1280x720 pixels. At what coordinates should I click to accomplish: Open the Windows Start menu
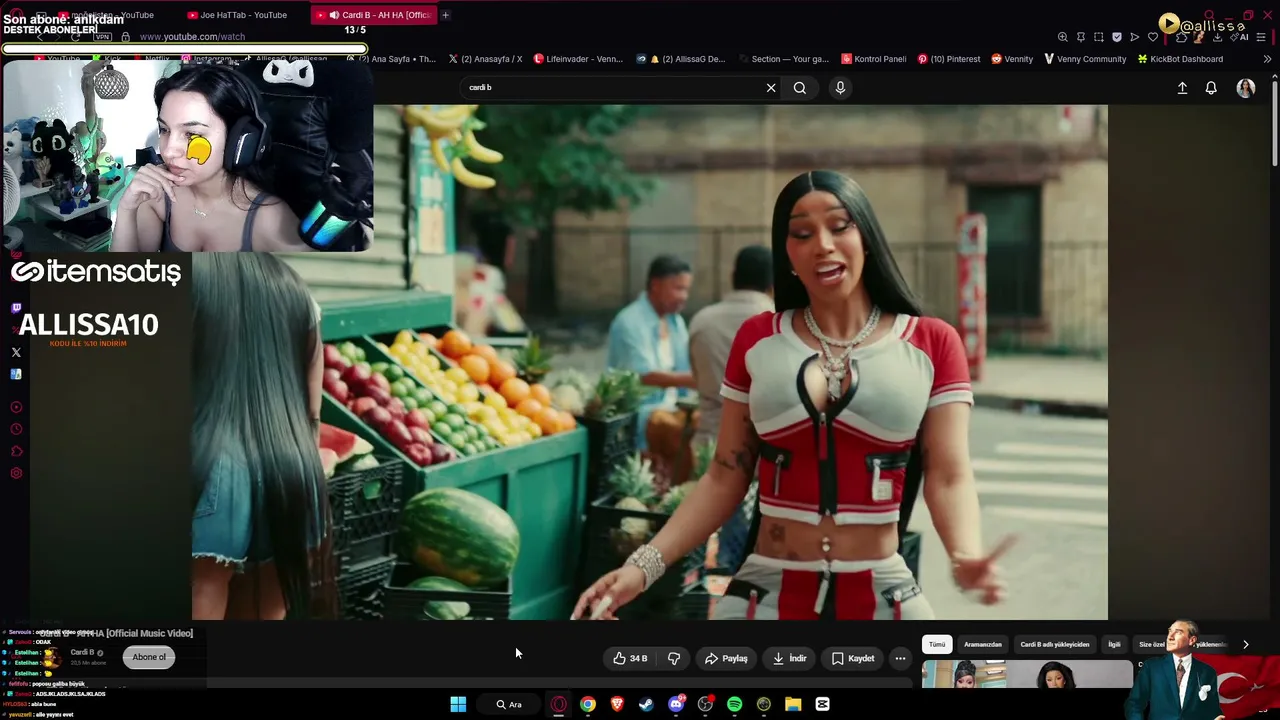click(x=458, y=704)
